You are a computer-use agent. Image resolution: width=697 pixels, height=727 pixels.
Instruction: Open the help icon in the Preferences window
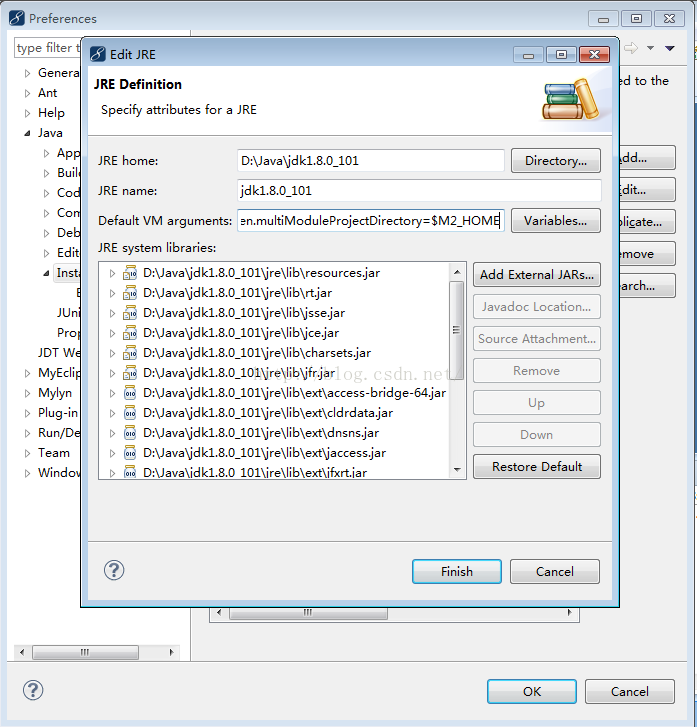point(33,690)
